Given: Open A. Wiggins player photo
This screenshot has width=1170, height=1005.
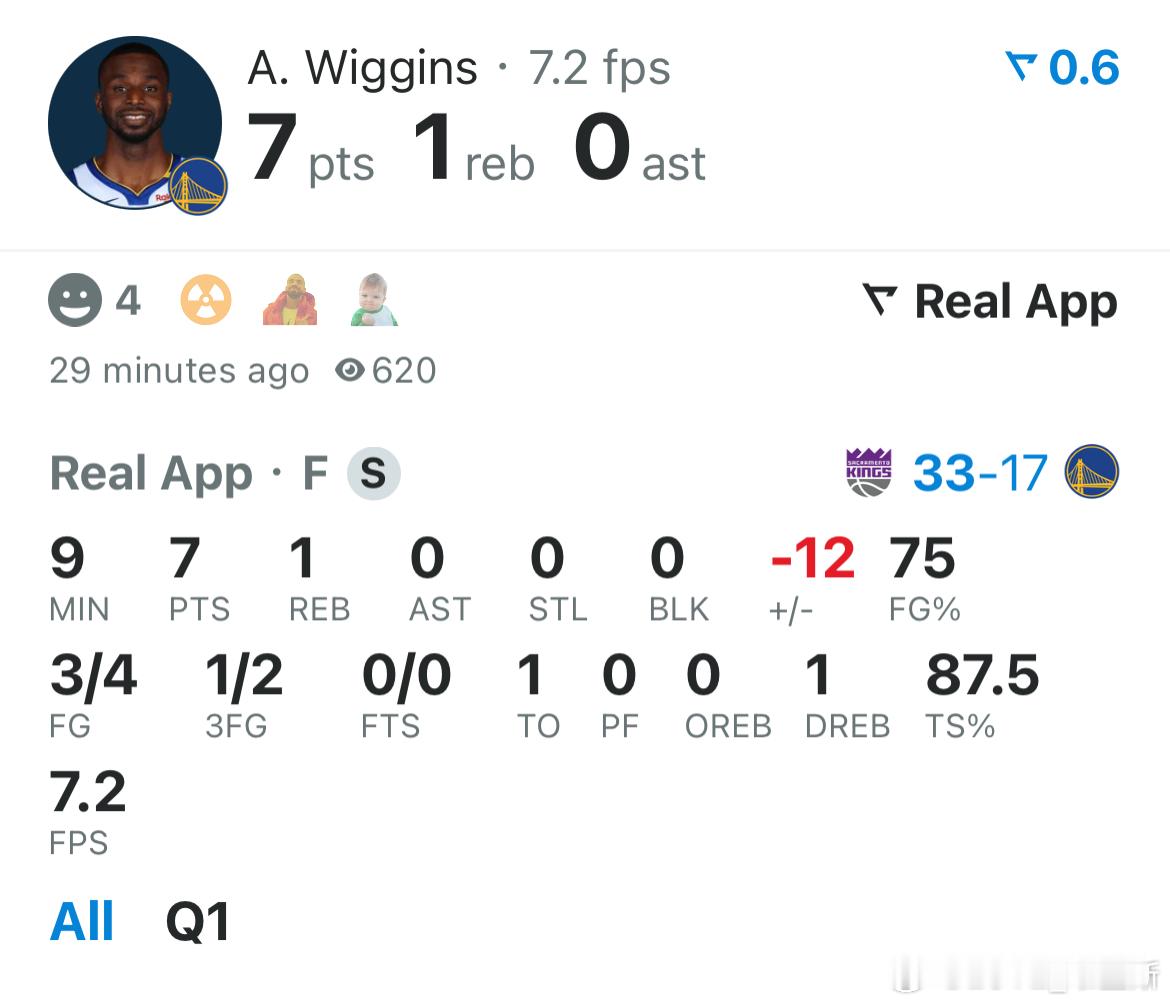Looking at the screenshot, I should [134, 122].
